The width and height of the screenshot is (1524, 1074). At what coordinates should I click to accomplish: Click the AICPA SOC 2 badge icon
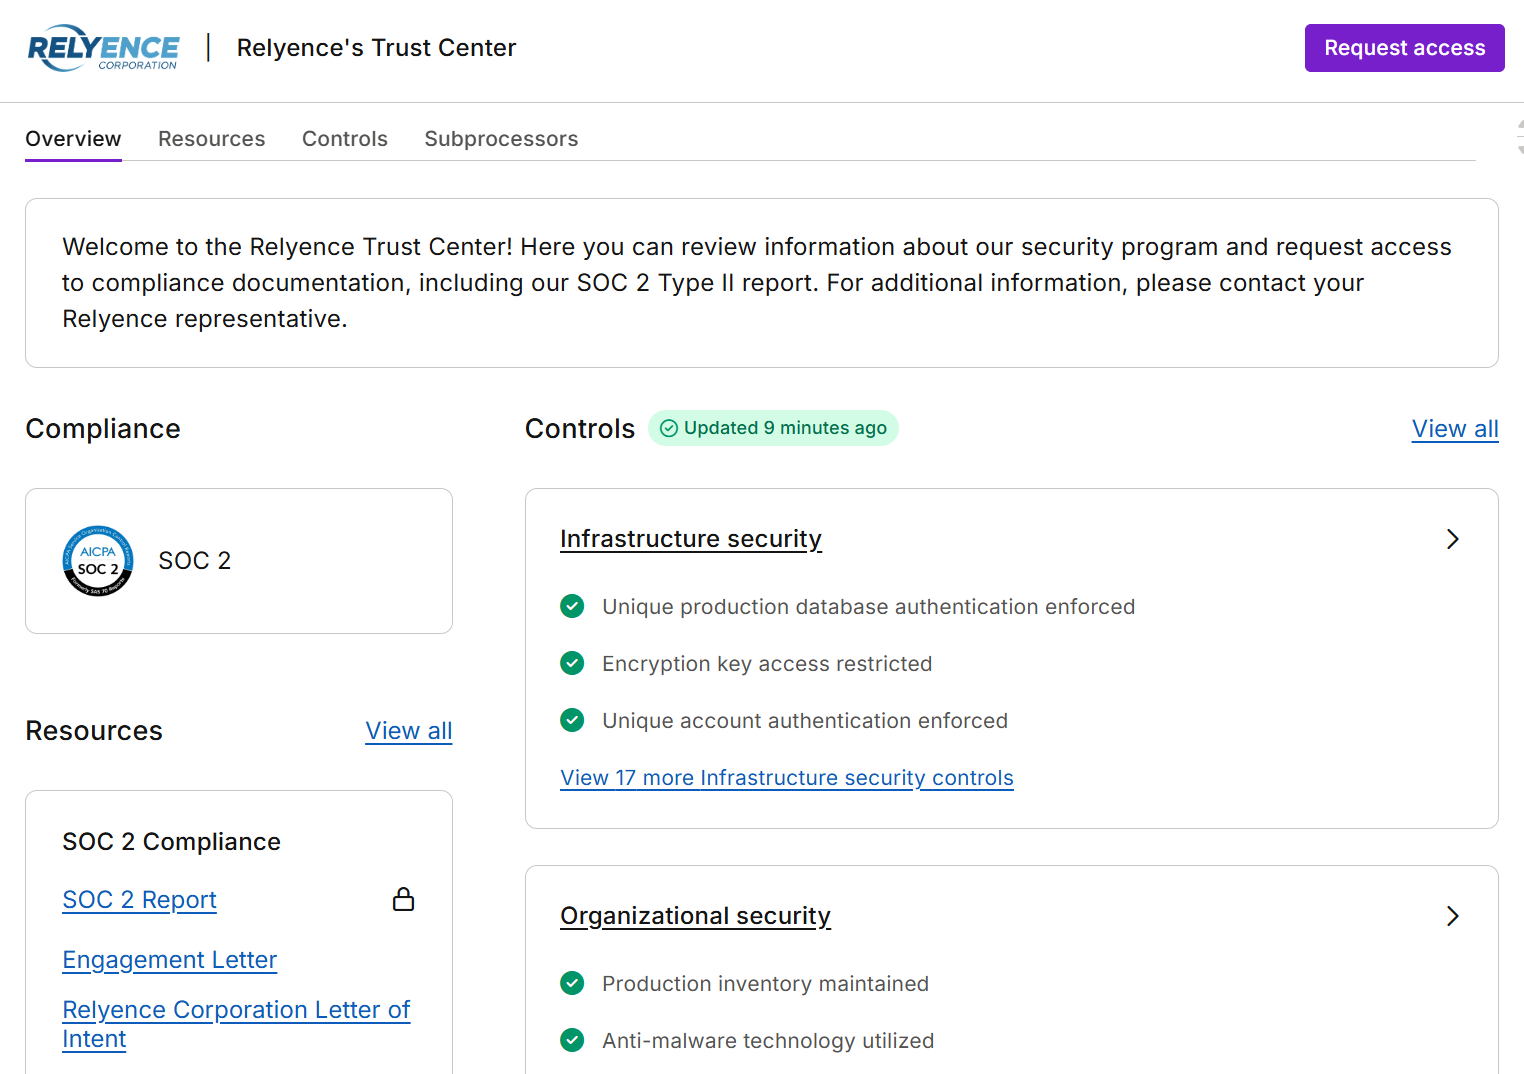pyautogui.click(x=98, y=561)
